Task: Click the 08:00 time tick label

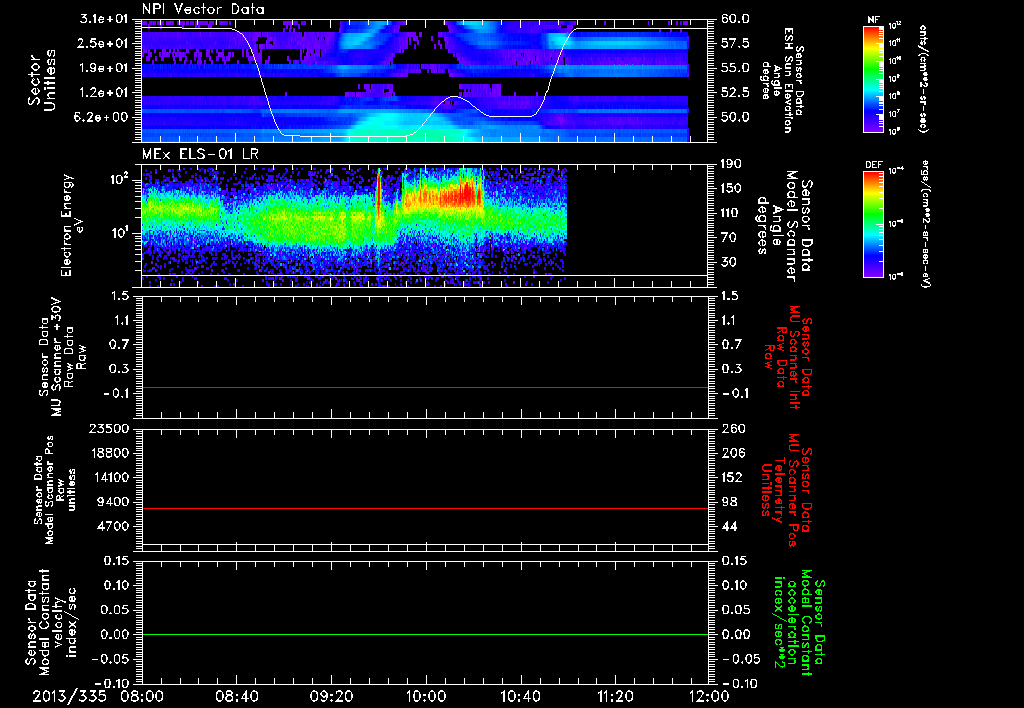Action: point(142,696)
